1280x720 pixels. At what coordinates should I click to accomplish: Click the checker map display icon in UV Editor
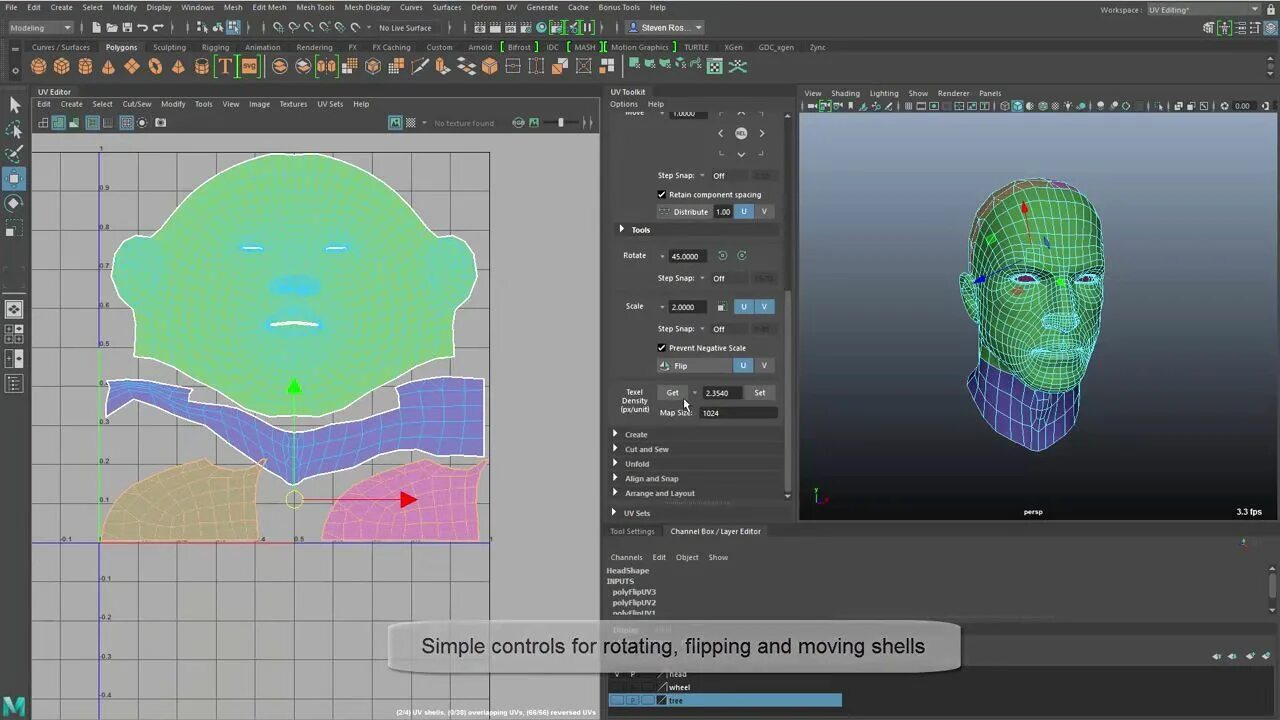pos(411,123)
